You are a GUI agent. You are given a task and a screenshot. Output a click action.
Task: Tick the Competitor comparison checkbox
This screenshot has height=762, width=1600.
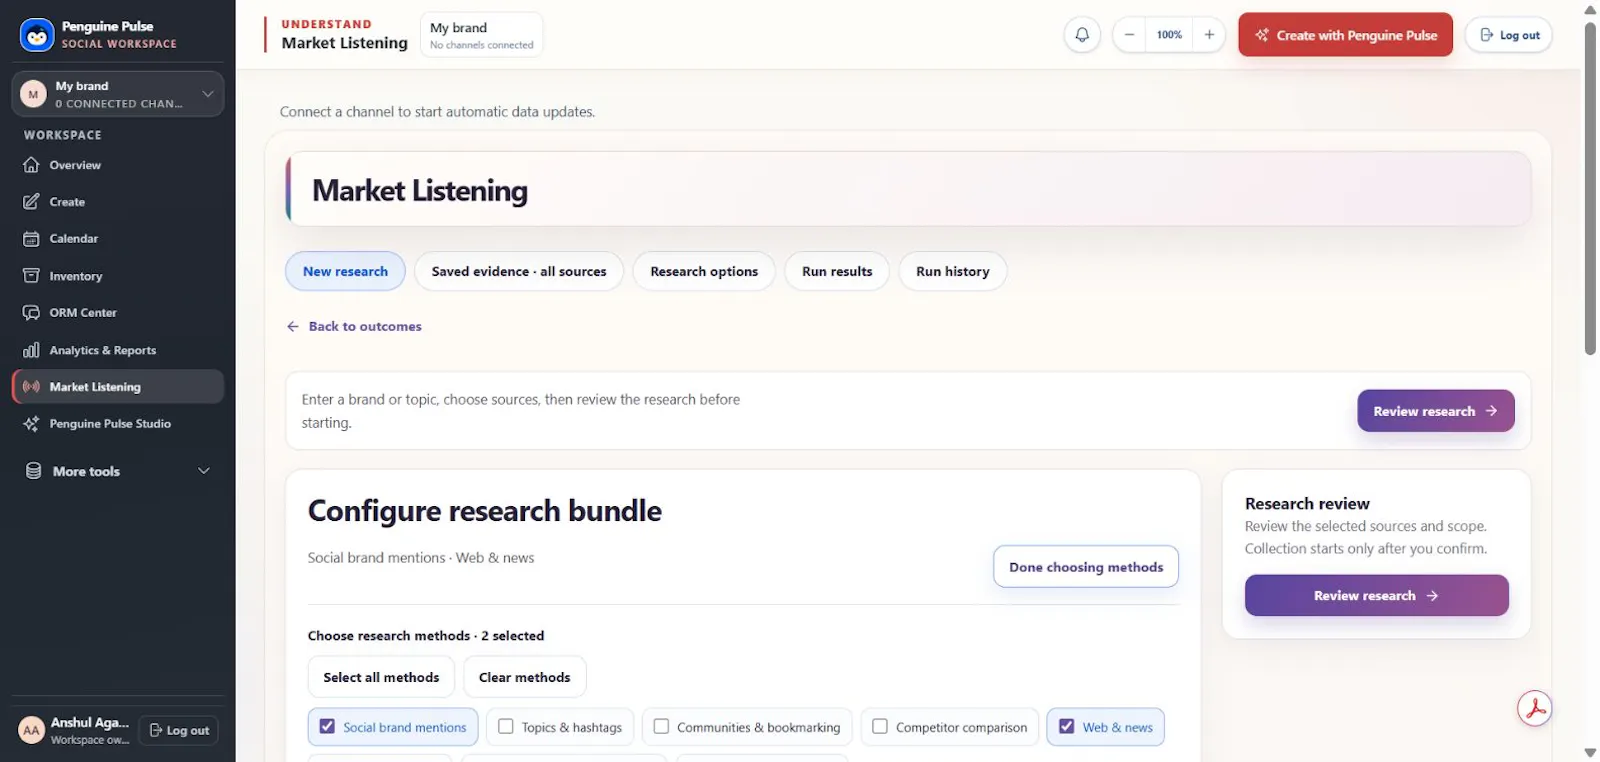pyautogui.click(x=880, y=727)
